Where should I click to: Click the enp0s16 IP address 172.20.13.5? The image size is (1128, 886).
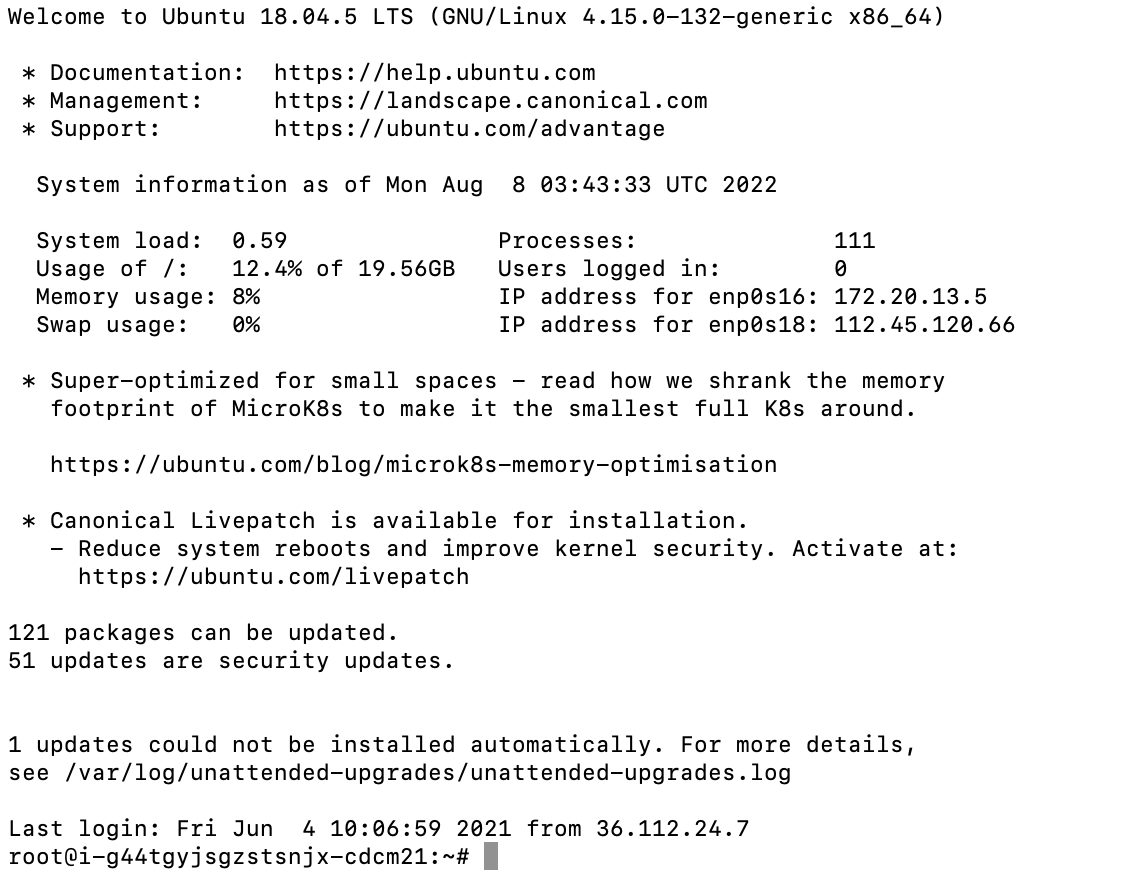(x=910, y=297)
